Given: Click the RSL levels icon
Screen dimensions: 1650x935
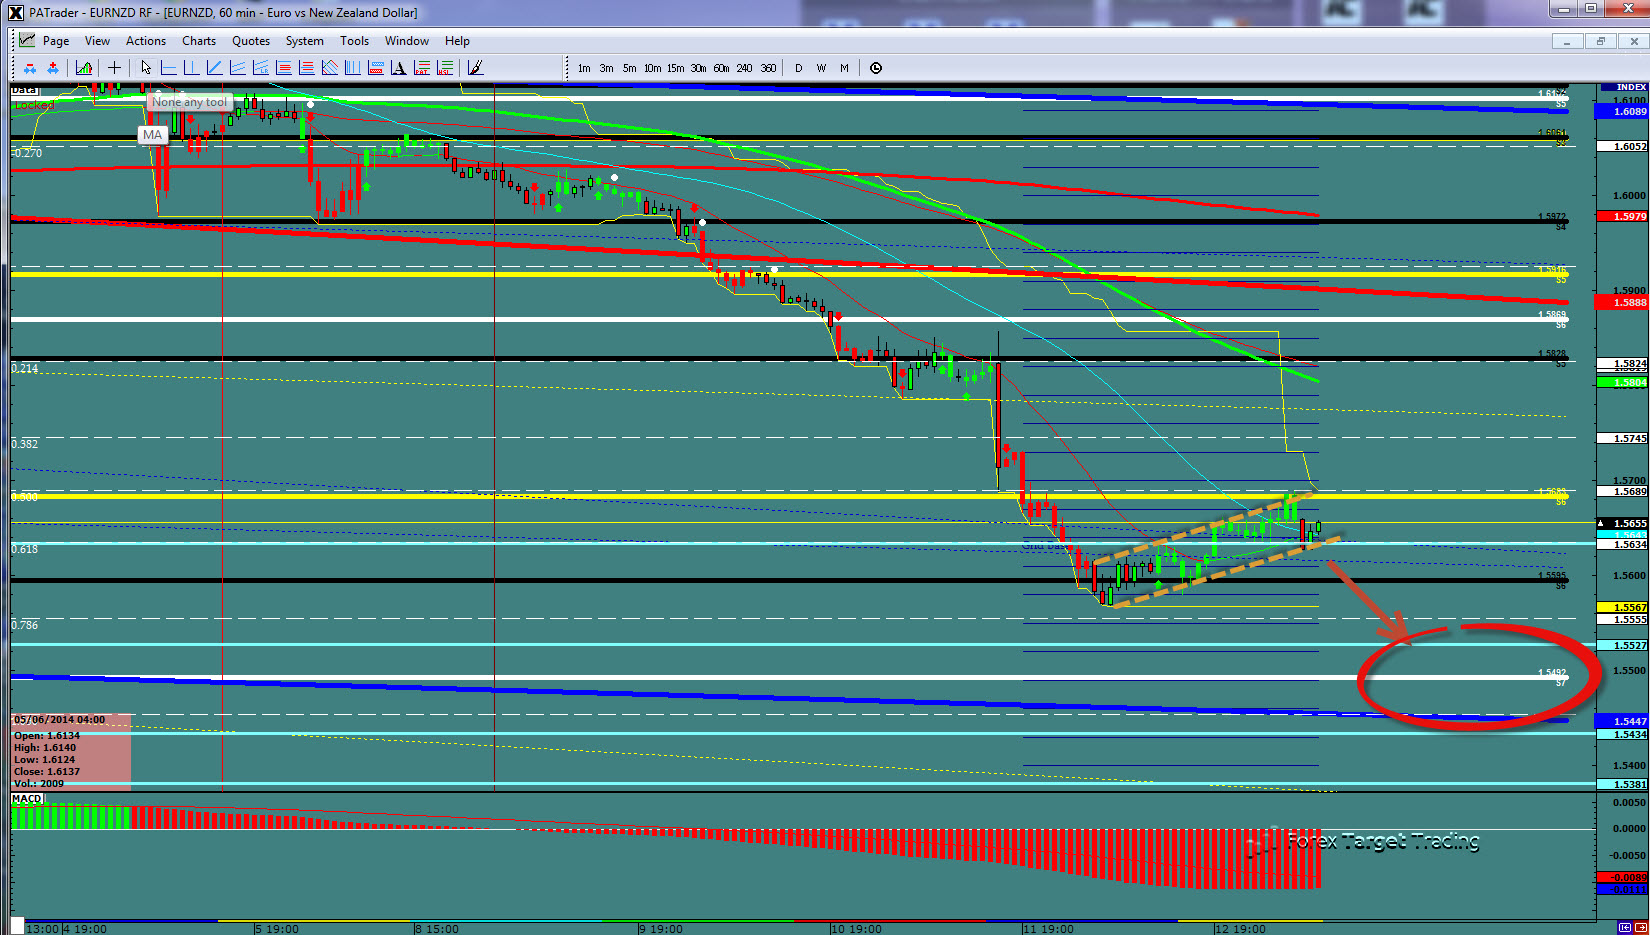Looking at the screenshot, I should tap(444, 68).
